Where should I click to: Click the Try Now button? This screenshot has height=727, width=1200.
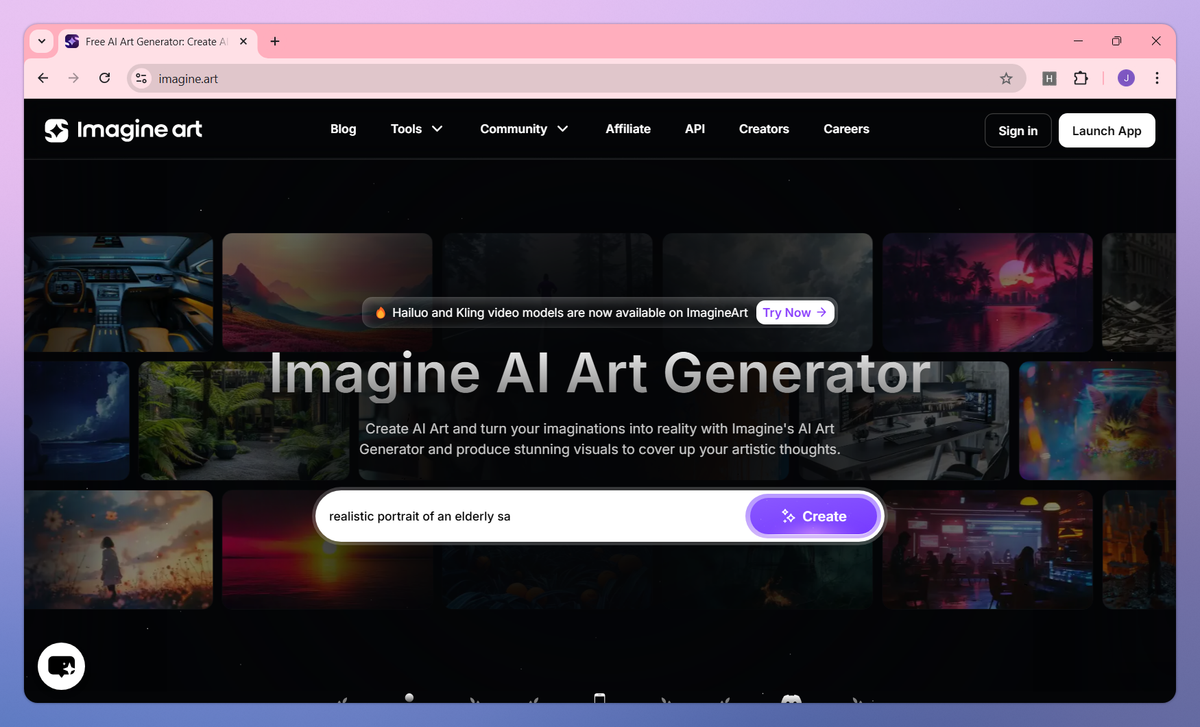pos(795,312)
